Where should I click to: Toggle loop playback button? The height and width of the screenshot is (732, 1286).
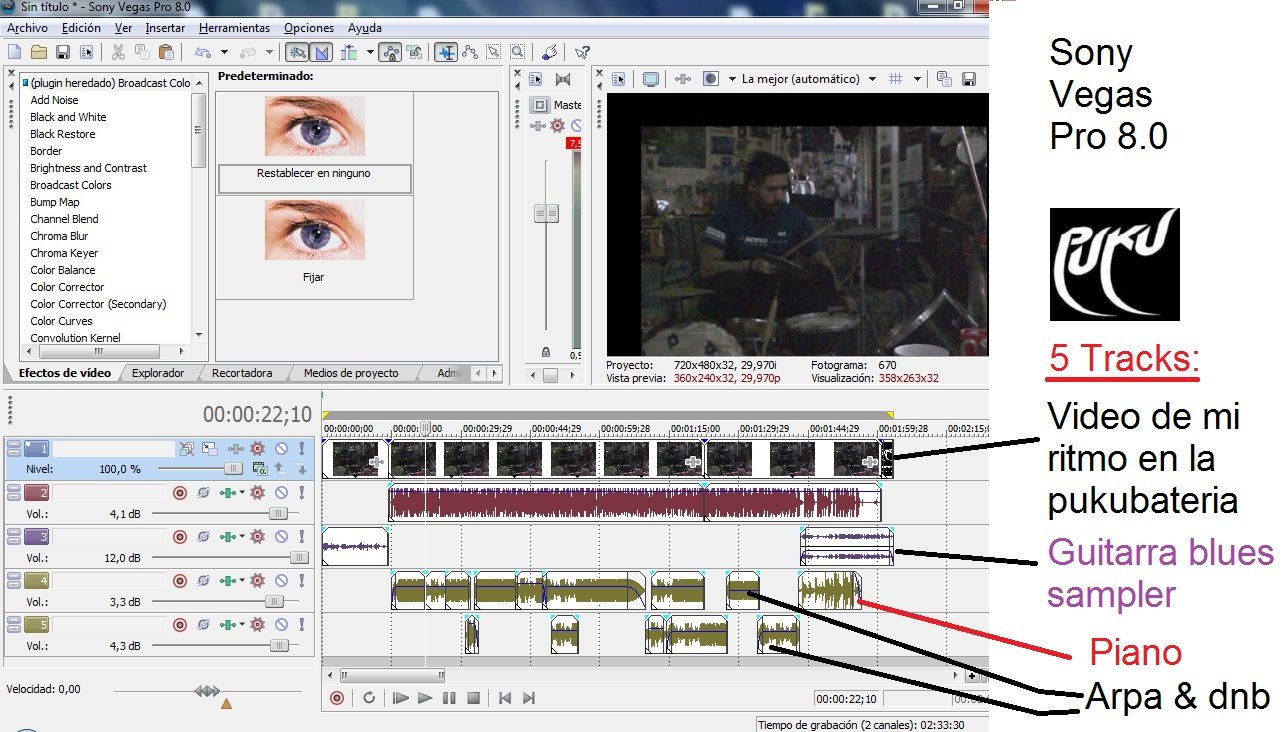[x=369, y=698]
